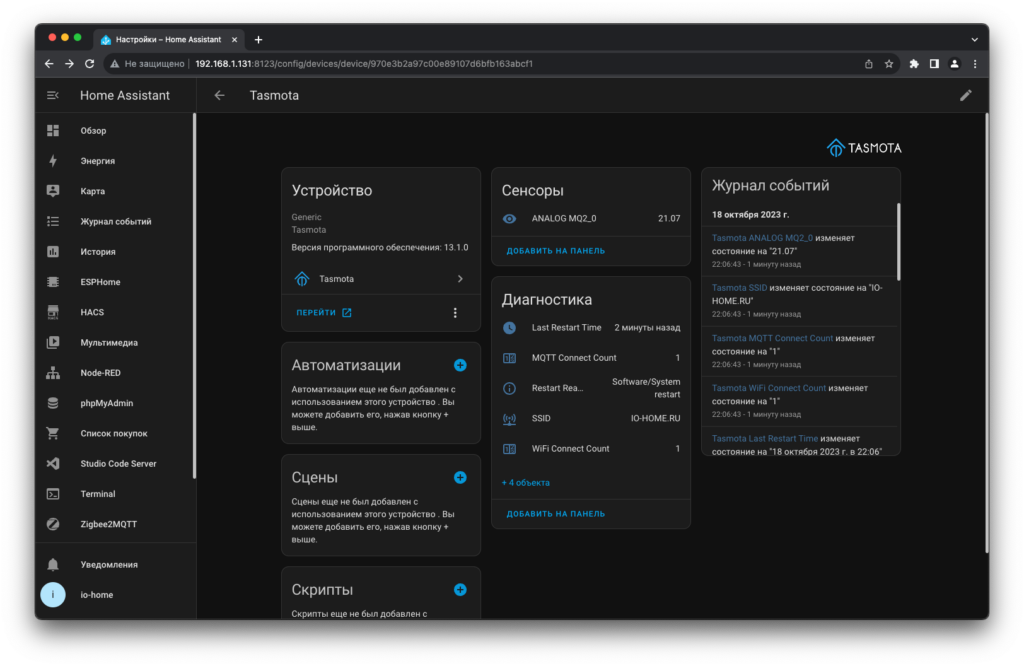Open the ANALOG MQ2_0 sensor entity
The image size is (1024, 666).
pos(591,219)
